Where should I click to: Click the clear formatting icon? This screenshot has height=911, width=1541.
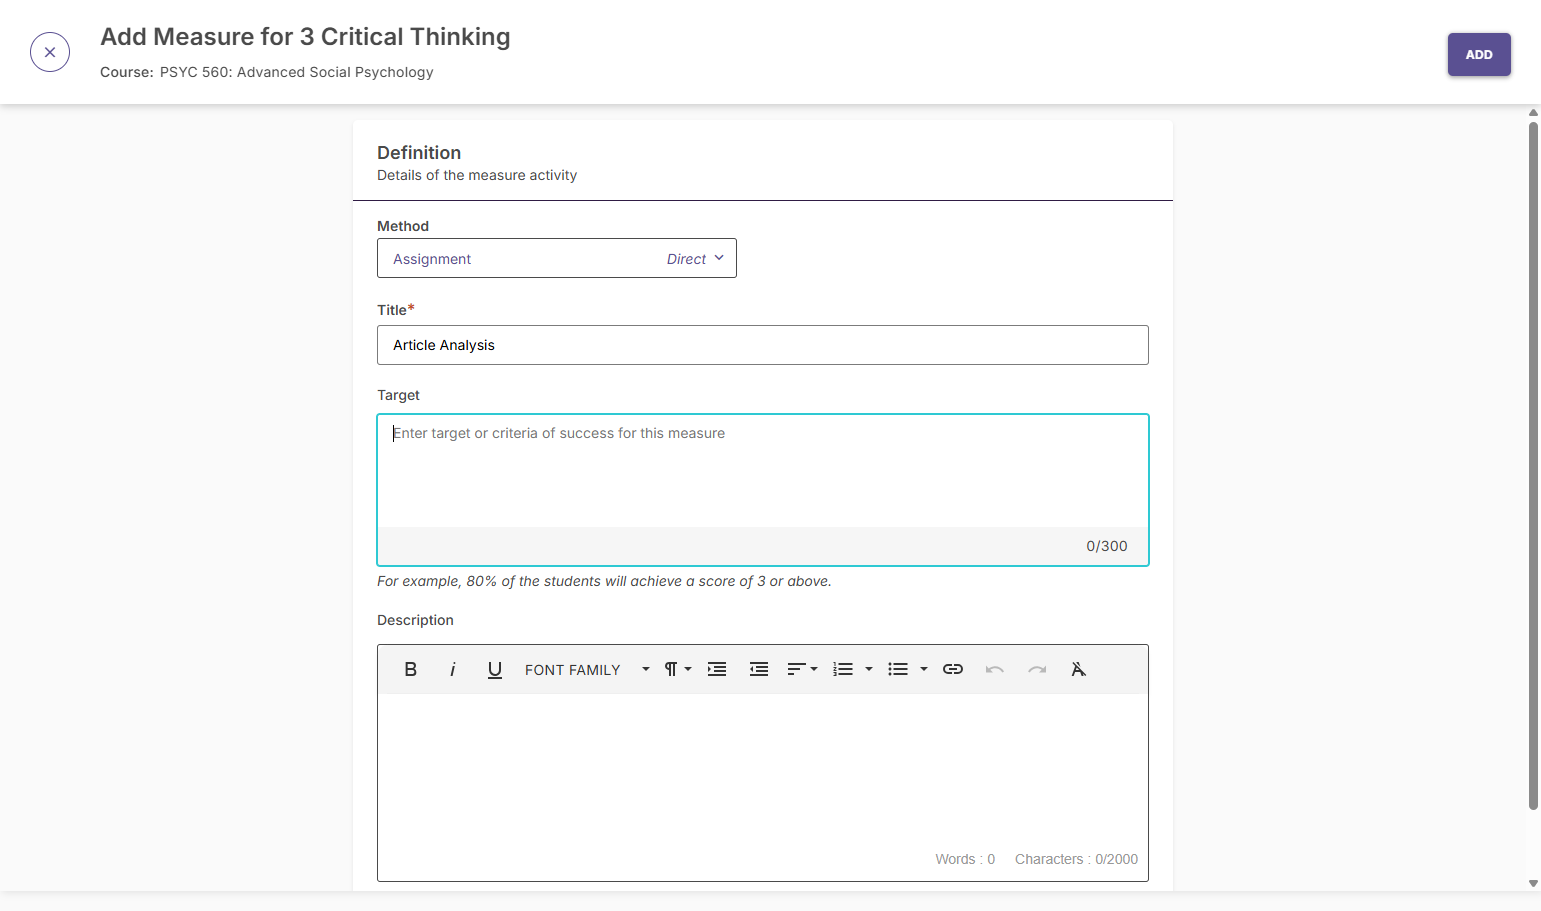point(1078,669)
